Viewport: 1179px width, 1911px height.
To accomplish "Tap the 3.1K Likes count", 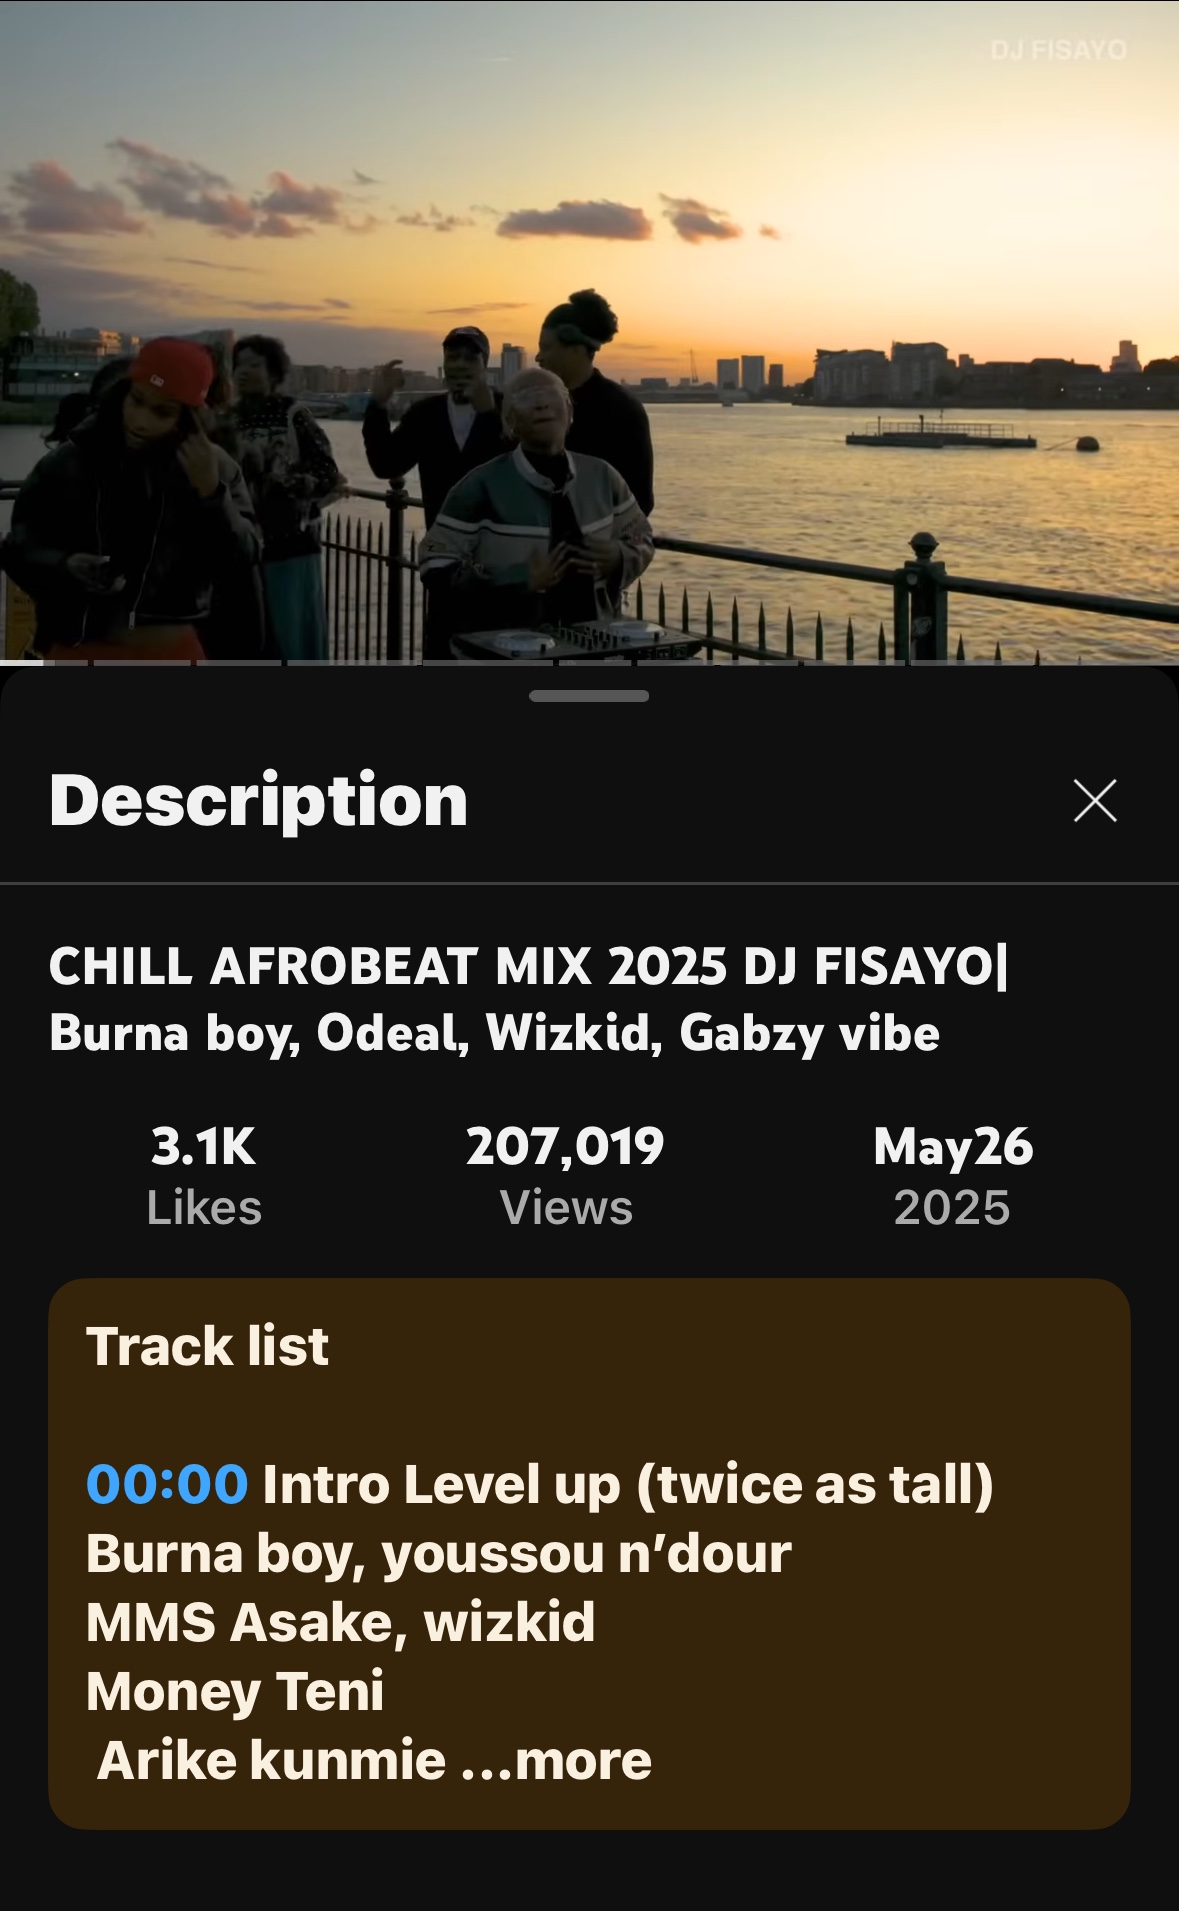I will pos(204,1176).
